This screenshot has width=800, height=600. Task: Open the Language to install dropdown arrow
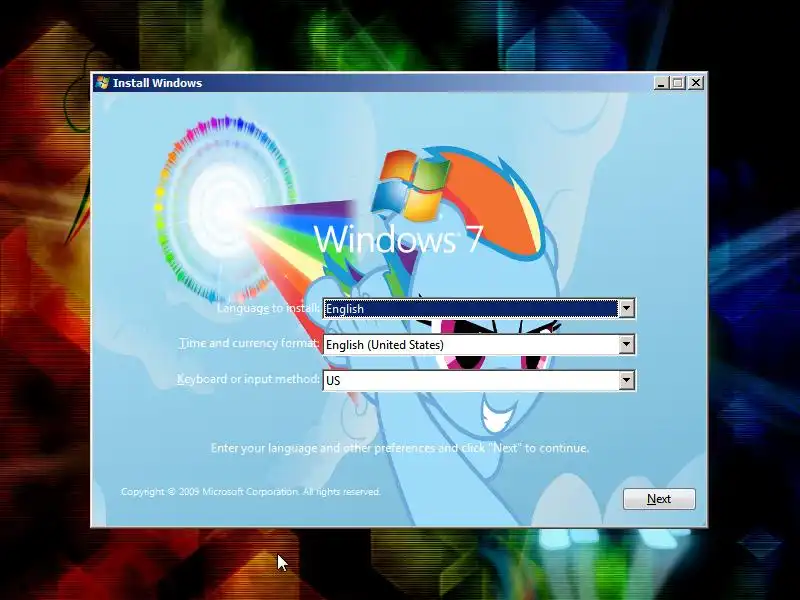(x=626, y=308)
